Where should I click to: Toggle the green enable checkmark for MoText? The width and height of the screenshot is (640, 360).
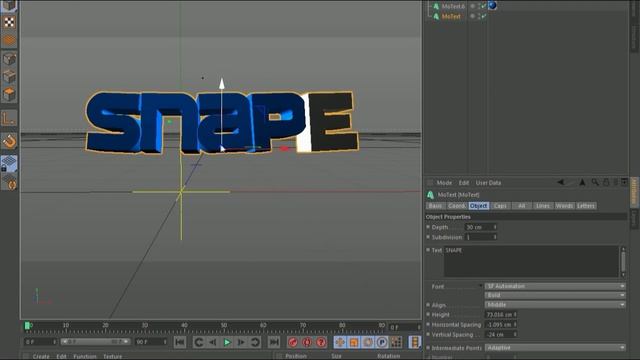(x=483, y=16)
